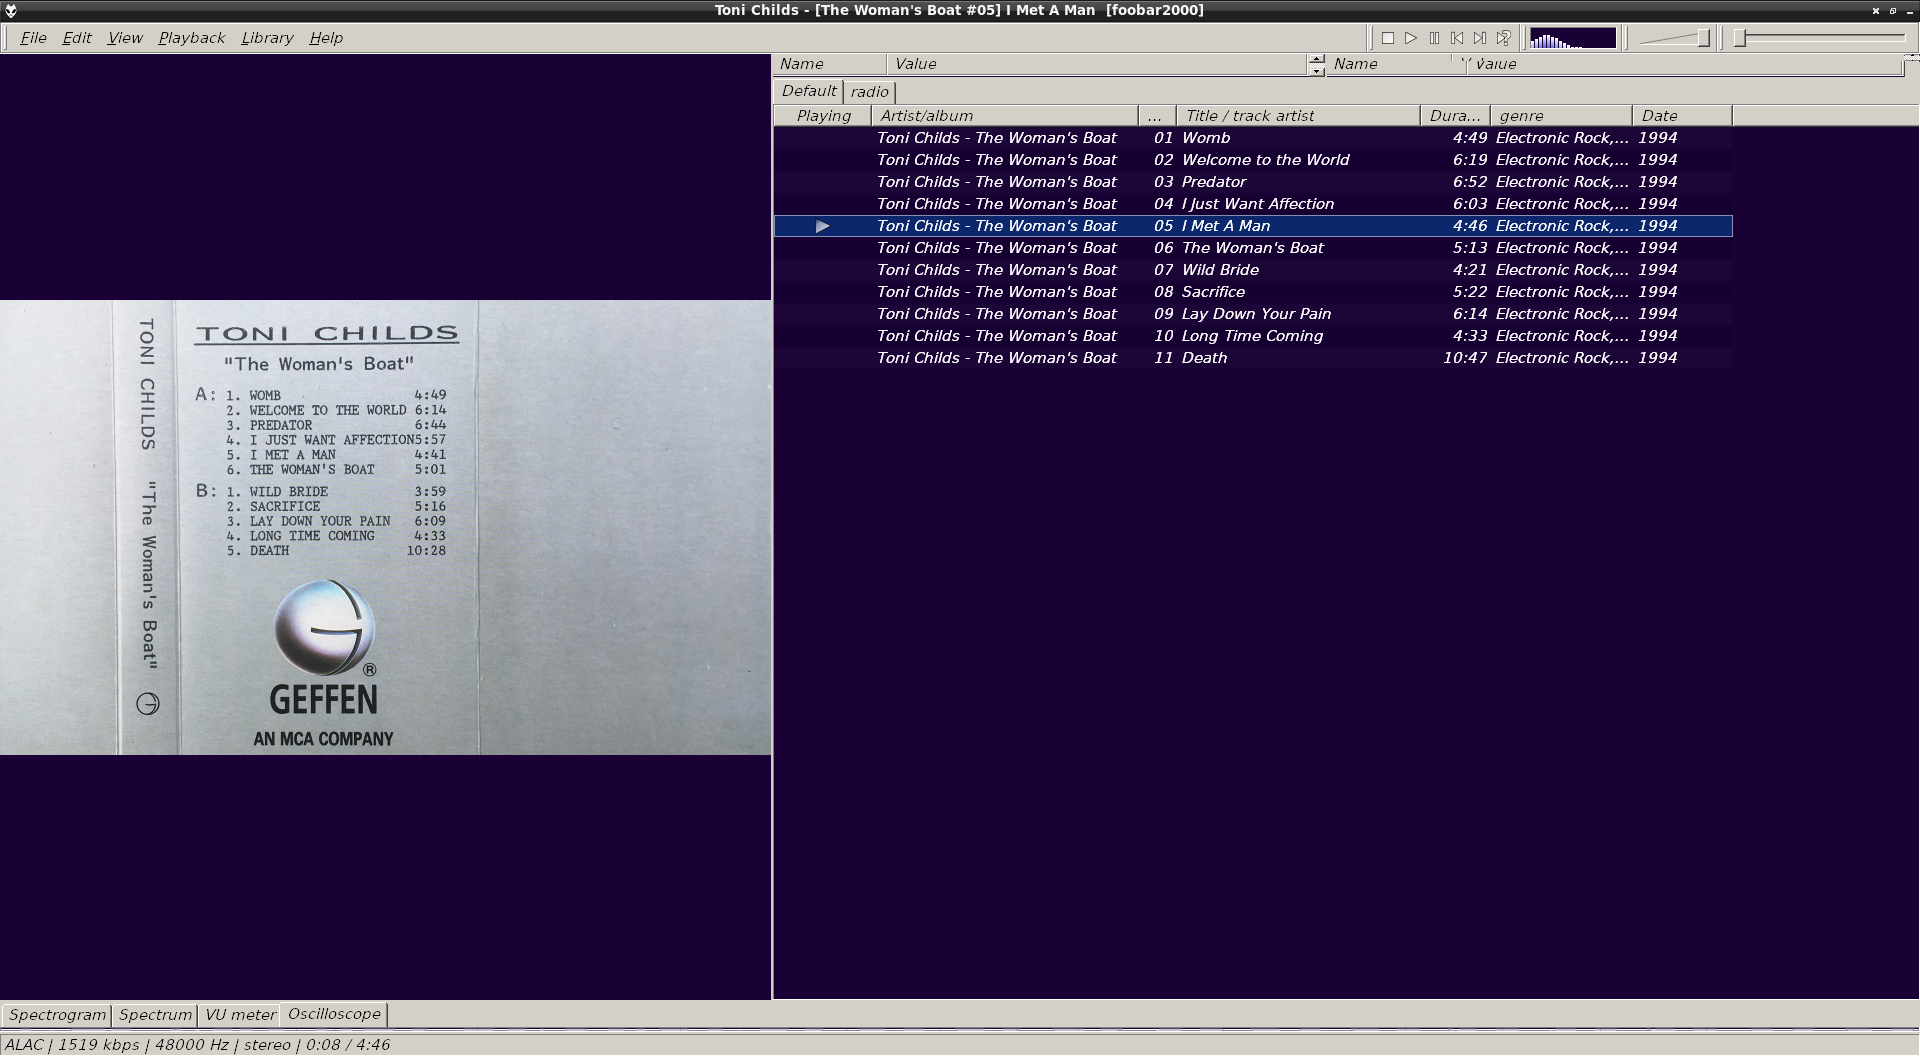Open the Playback menu
The image size is (1920, 1056).
[191, 38]
